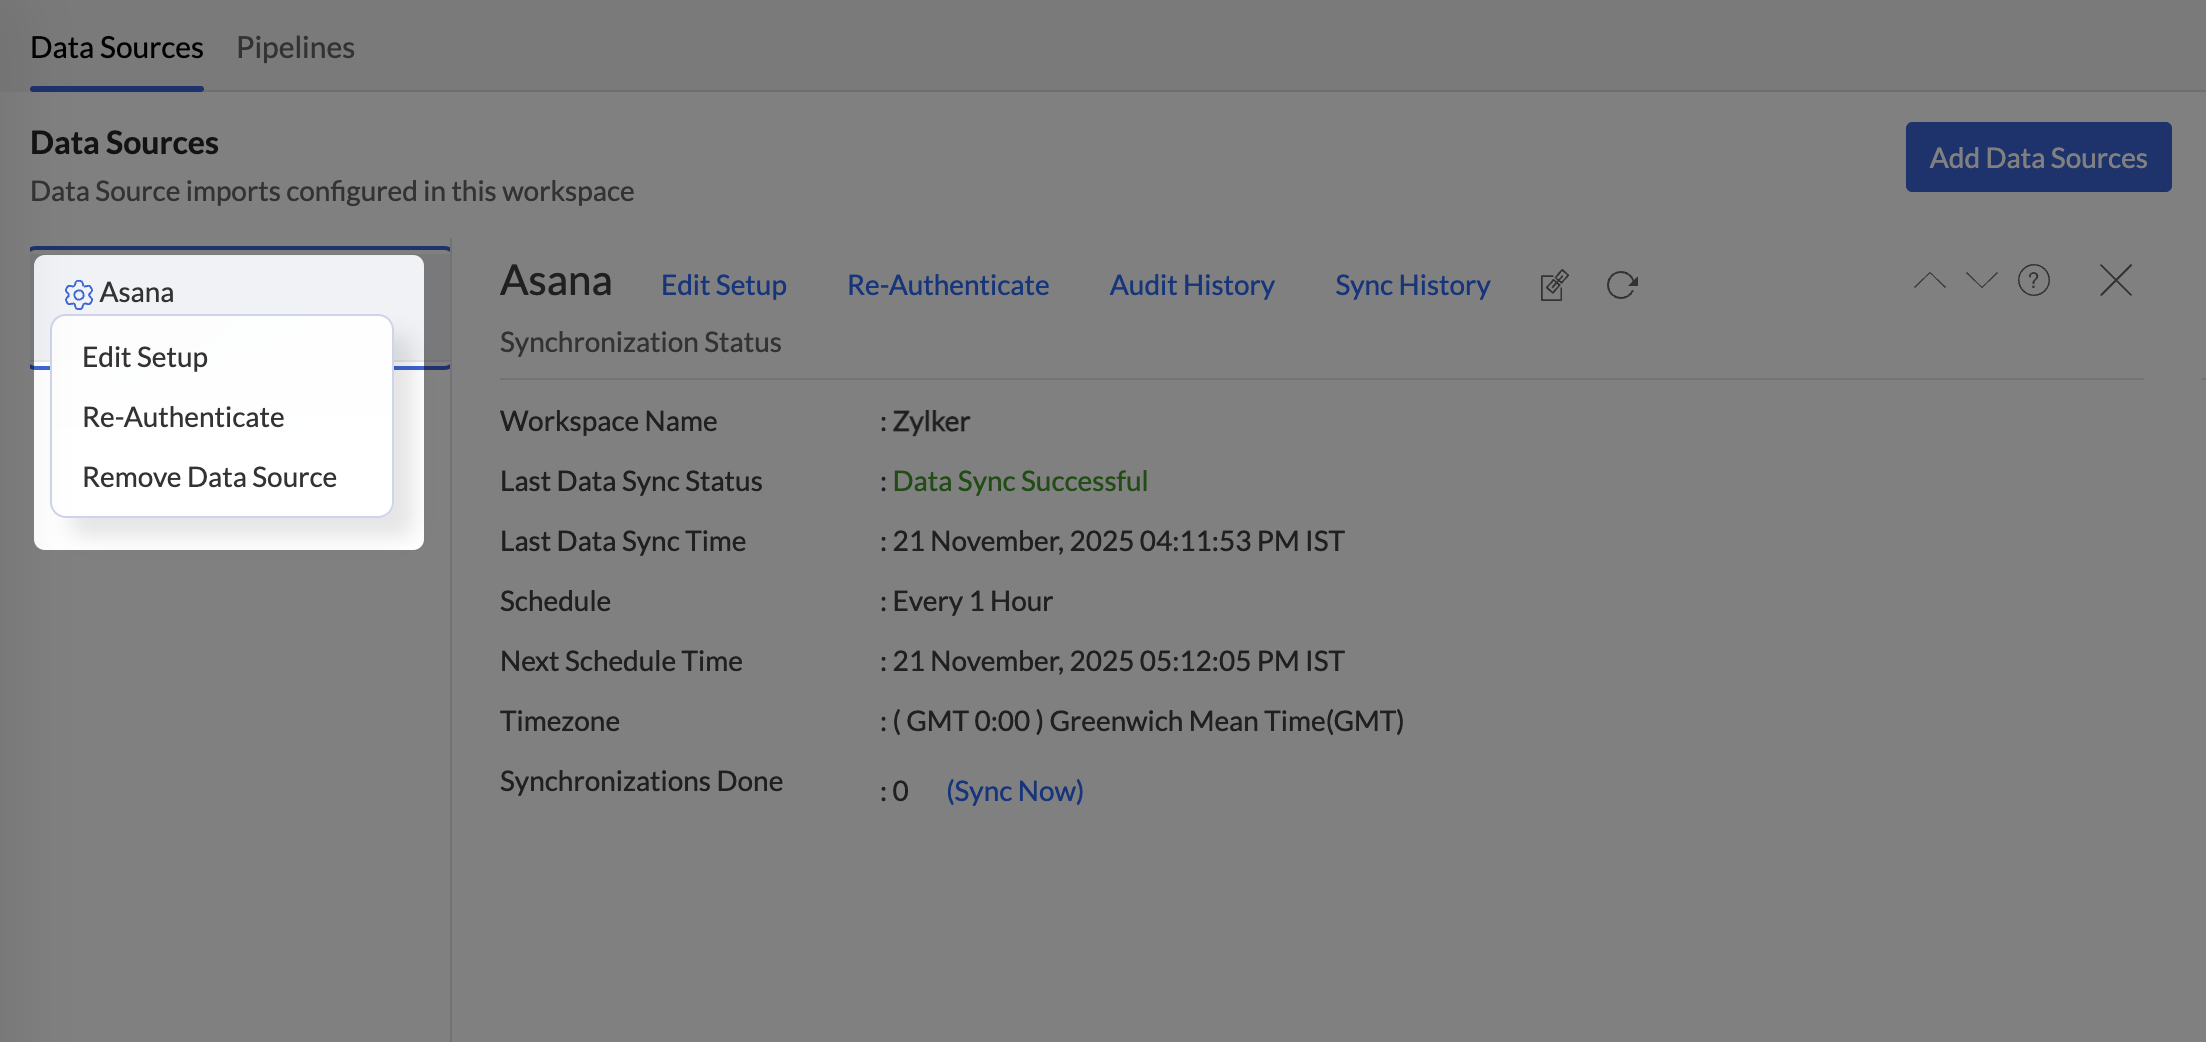Viewport: 2206px width, 1042px height.
Task: Click the refresh sync icon
Action: 1621,286
